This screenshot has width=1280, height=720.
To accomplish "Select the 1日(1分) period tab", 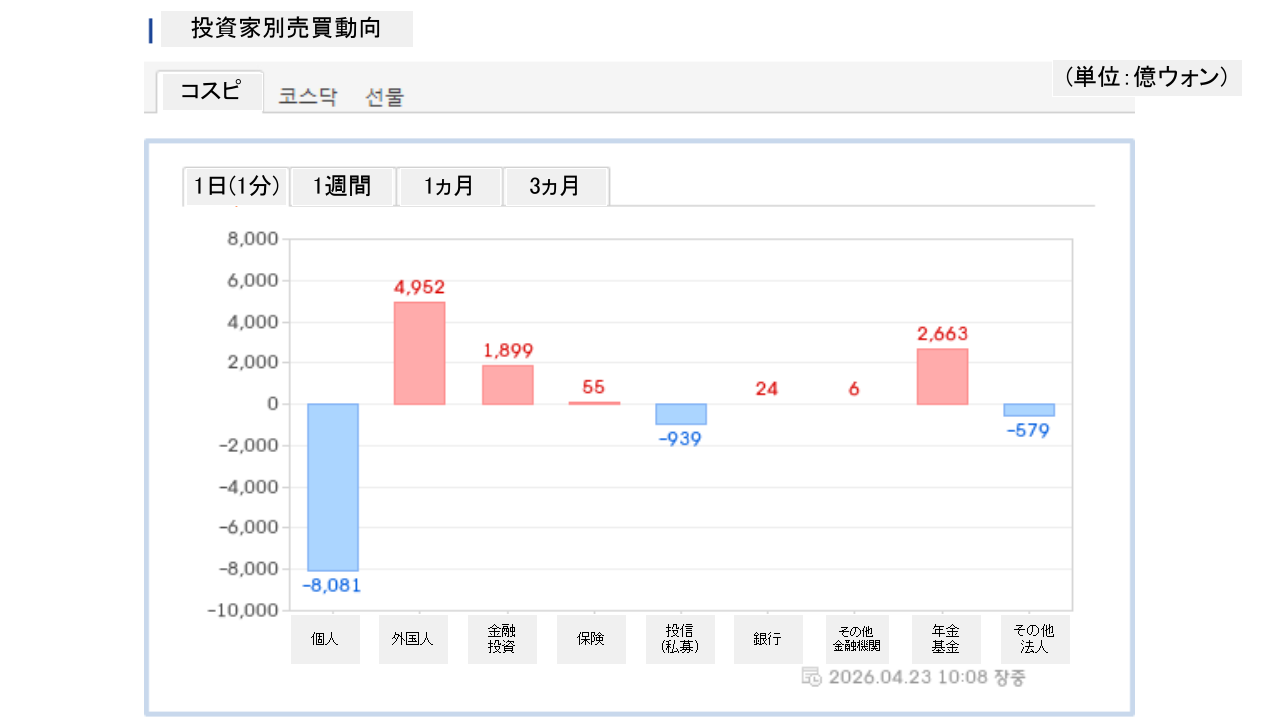I will 236,186.
